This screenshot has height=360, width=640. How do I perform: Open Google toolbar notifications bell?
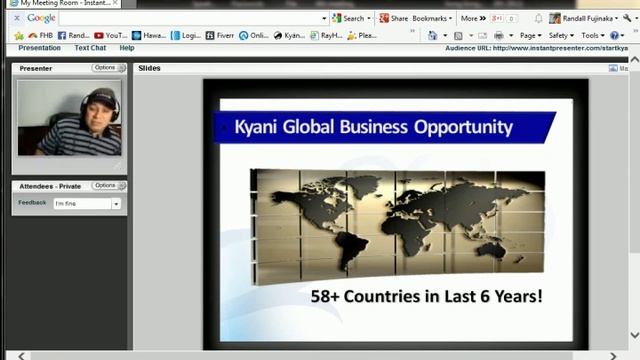point(538,18)
